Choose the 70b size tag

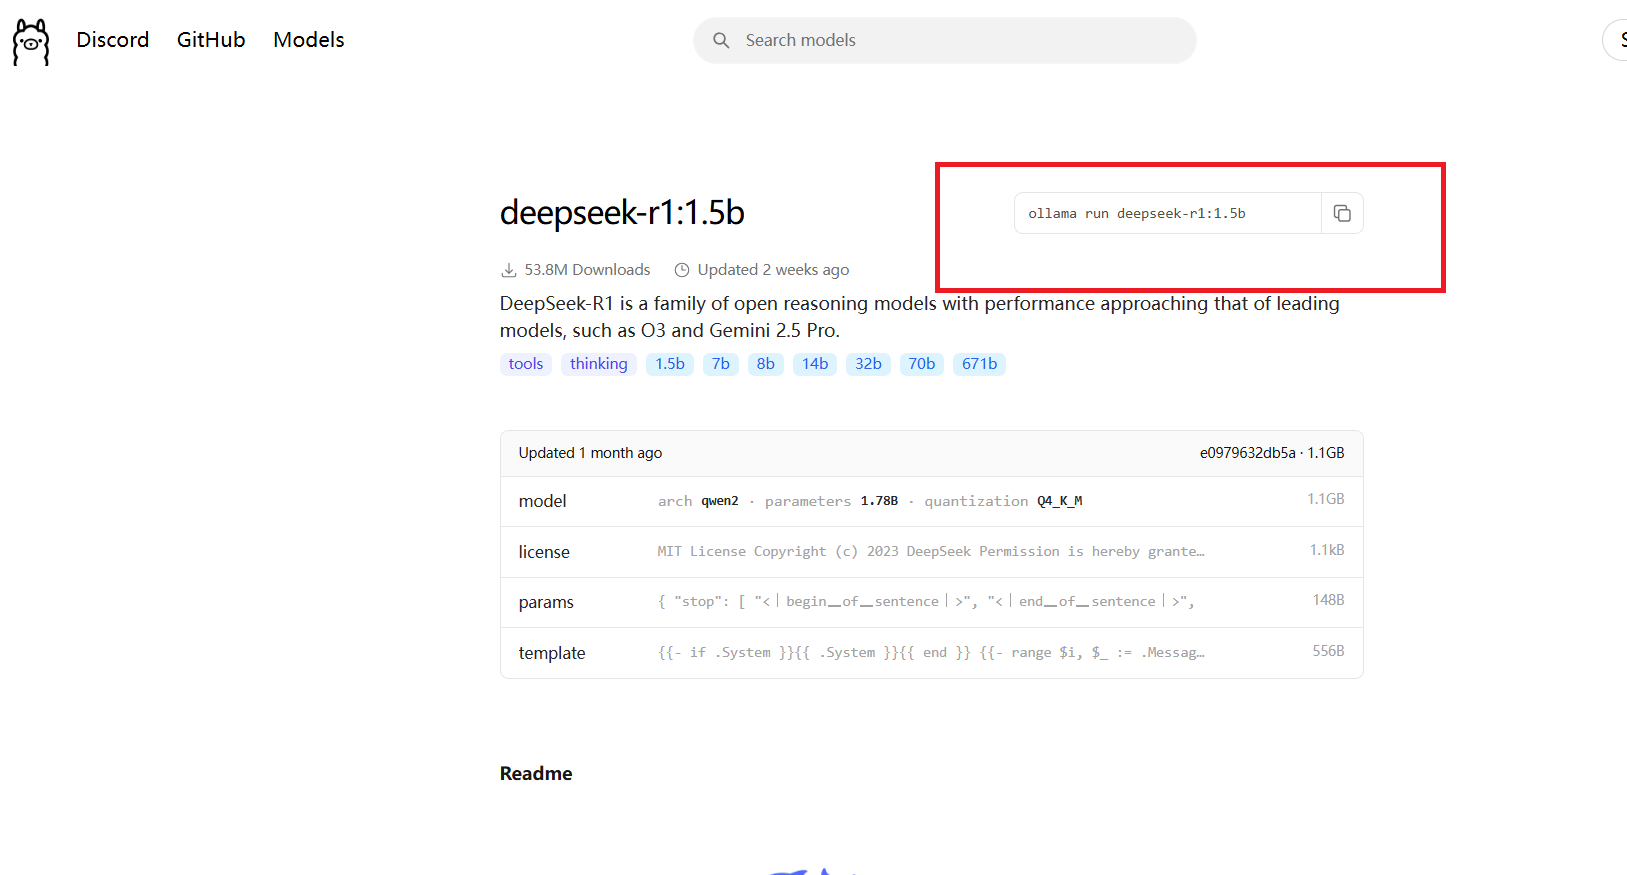pyautogui.click(x=922, y=364)
